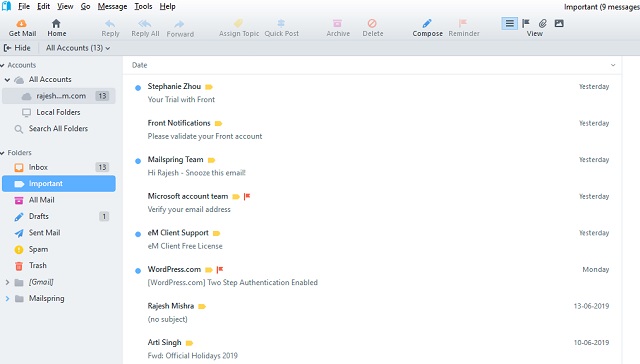The width and height of the screenshot is (640, 364).
Task: Click the Date column header
Action: (x=139, y=65)
